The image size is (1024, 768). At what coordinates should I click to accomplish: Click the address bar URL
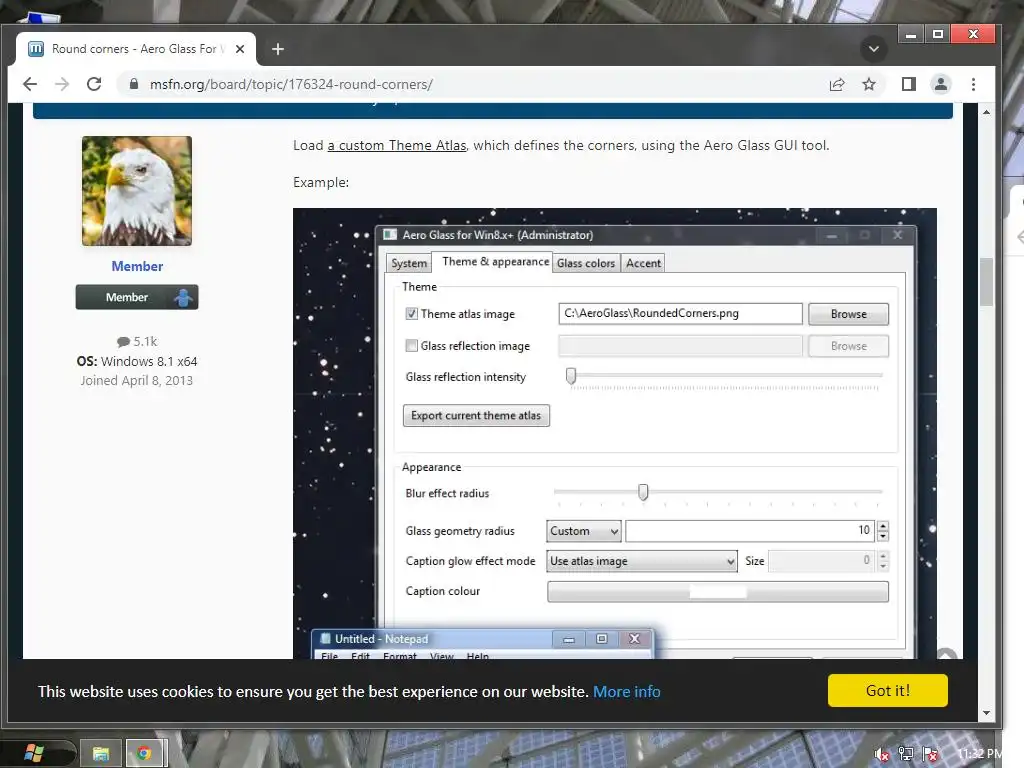pyautogui.click(x=291, y=84)
